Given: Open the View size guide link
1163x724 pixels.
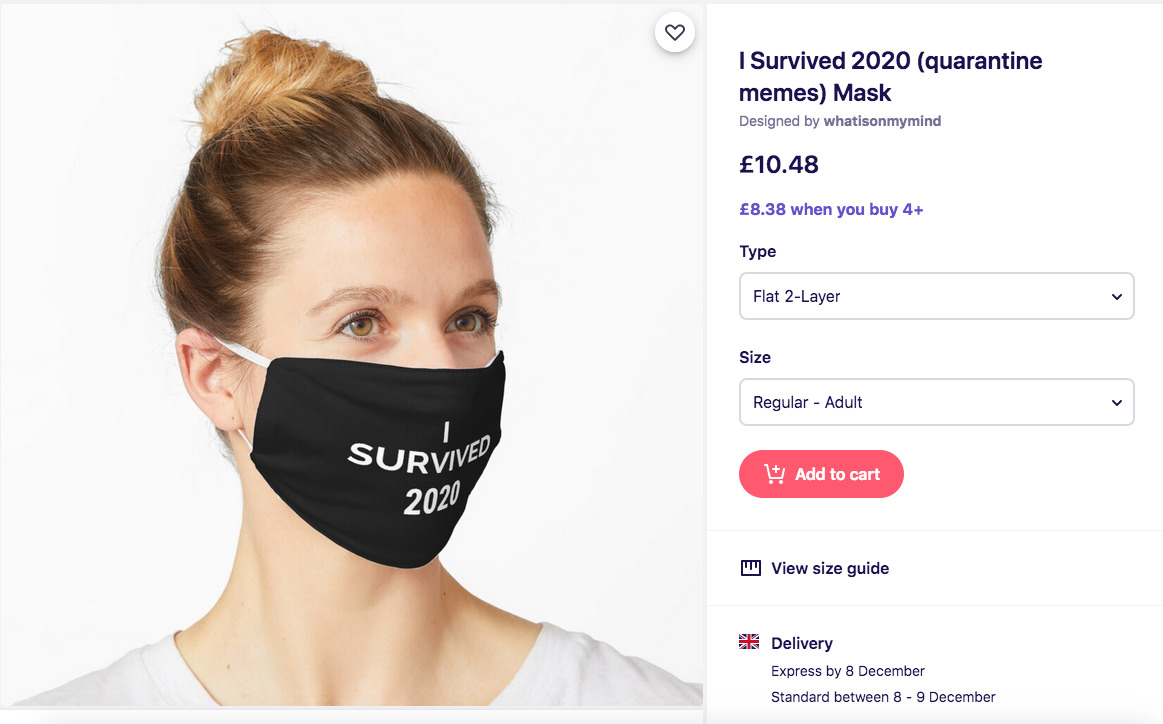Looking at the screenshot, I should coord(829,568).
